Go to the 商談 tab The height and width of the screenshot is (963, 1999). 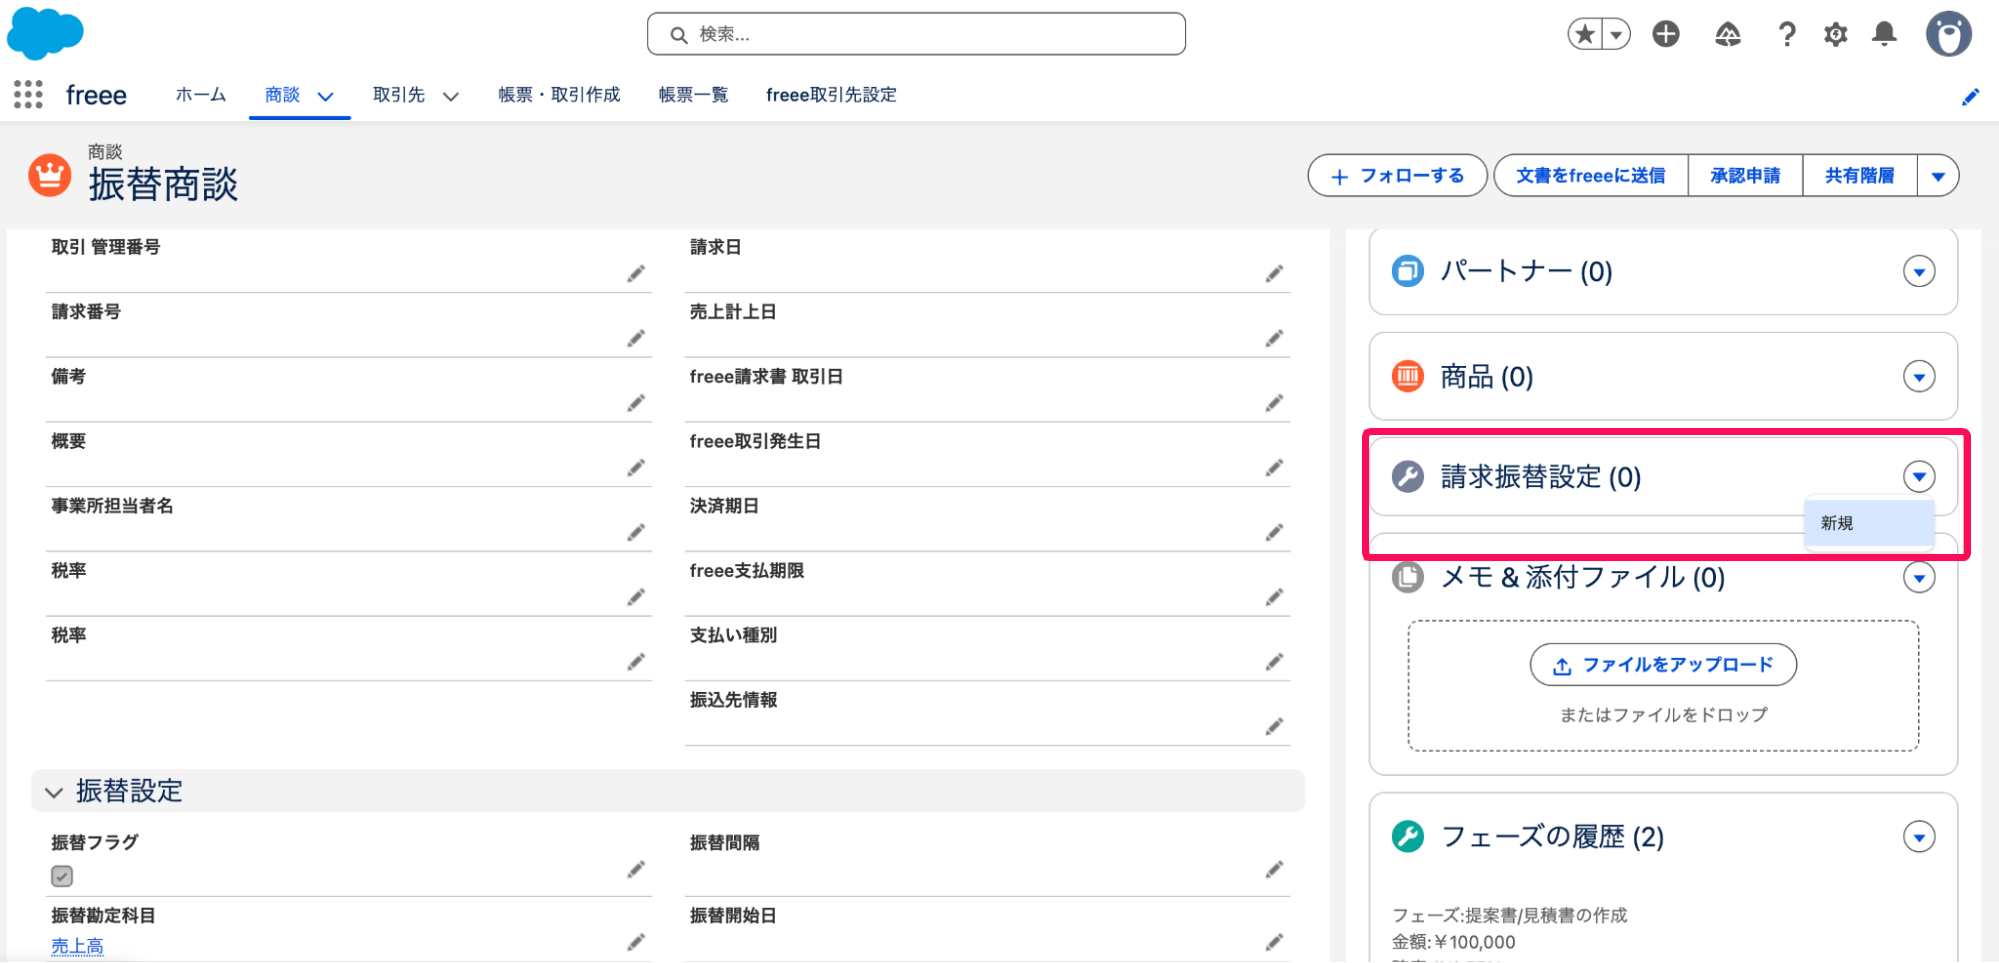(282, 95)
